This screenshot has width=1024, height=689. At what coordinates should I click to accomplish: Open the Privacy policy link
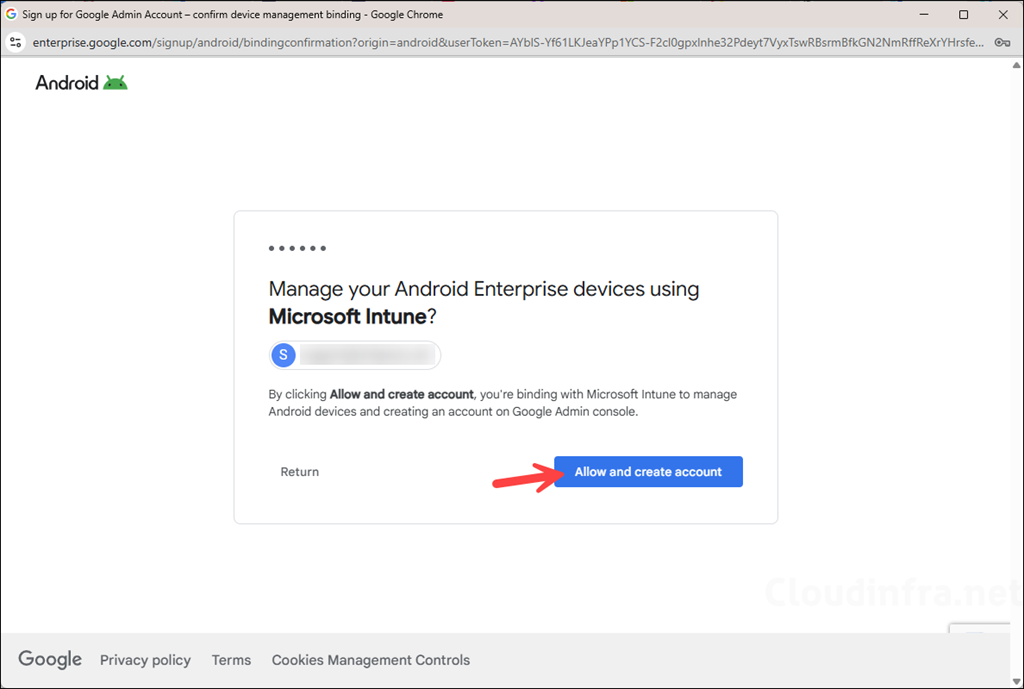tap(145, 660)
